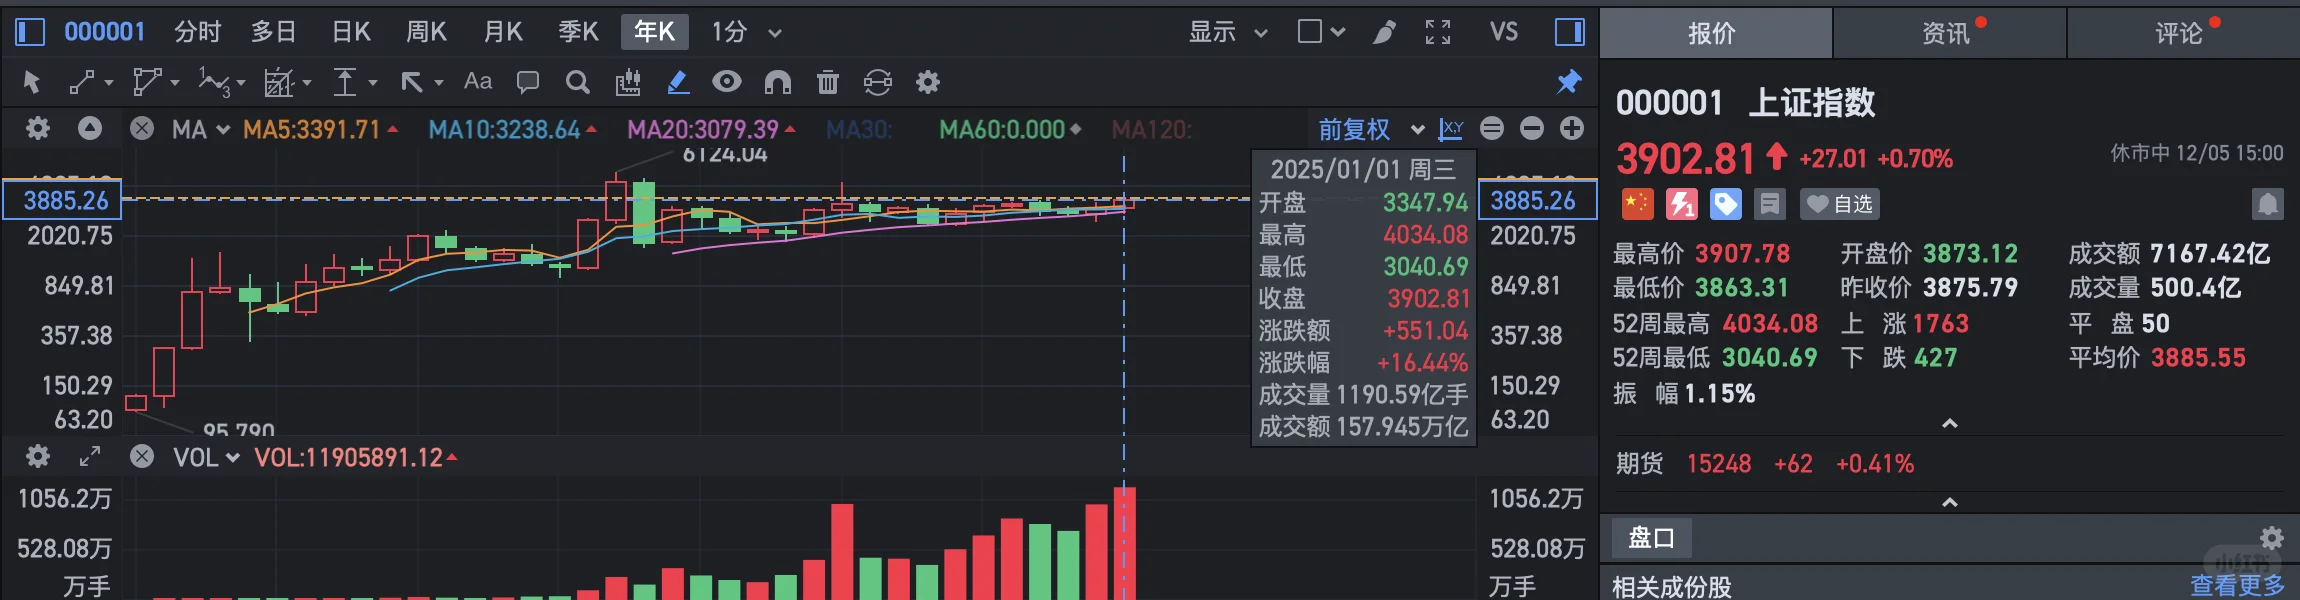Collapse main chart with up-triangle icon
Viewport: 2300px width, 600px height.
pos(90,128)
